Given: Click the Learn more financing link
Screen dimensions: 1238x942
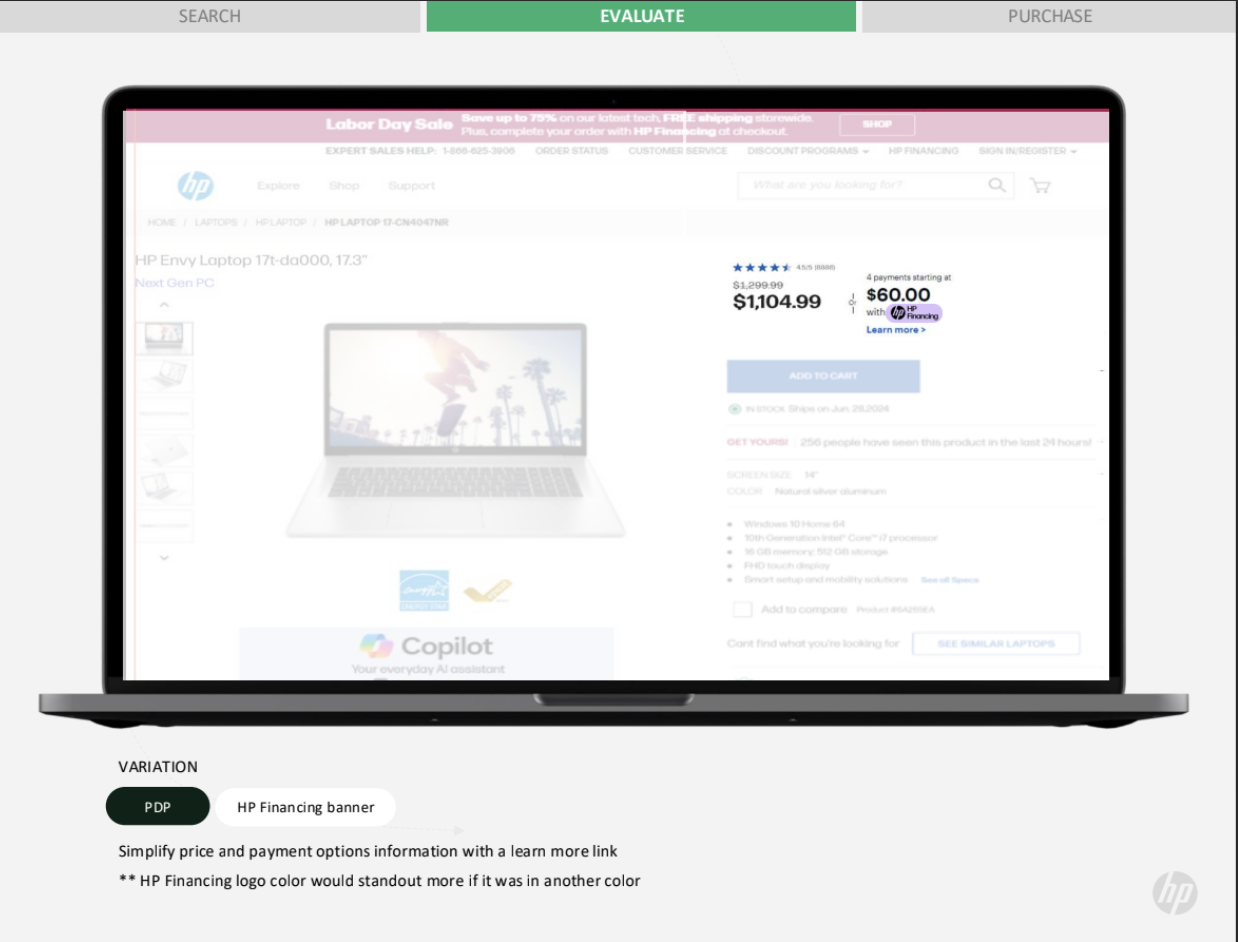Looking at the screenshot, I should click(895, 330).
